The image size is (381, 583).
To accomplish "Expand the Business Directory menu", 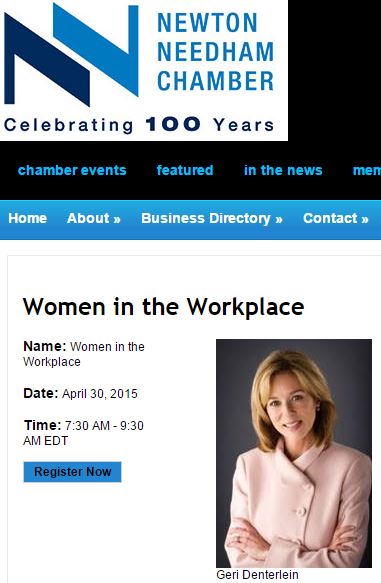I will click(212, 218).
